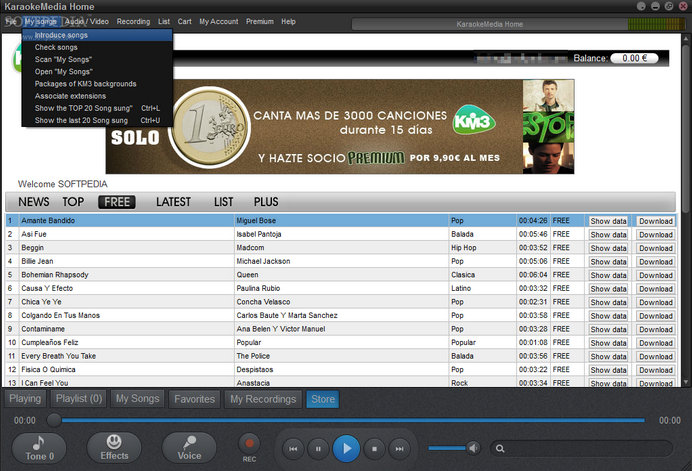Open the Playing tab
Image resolution: width=692 pixels, height=471 pixels.
25,399
